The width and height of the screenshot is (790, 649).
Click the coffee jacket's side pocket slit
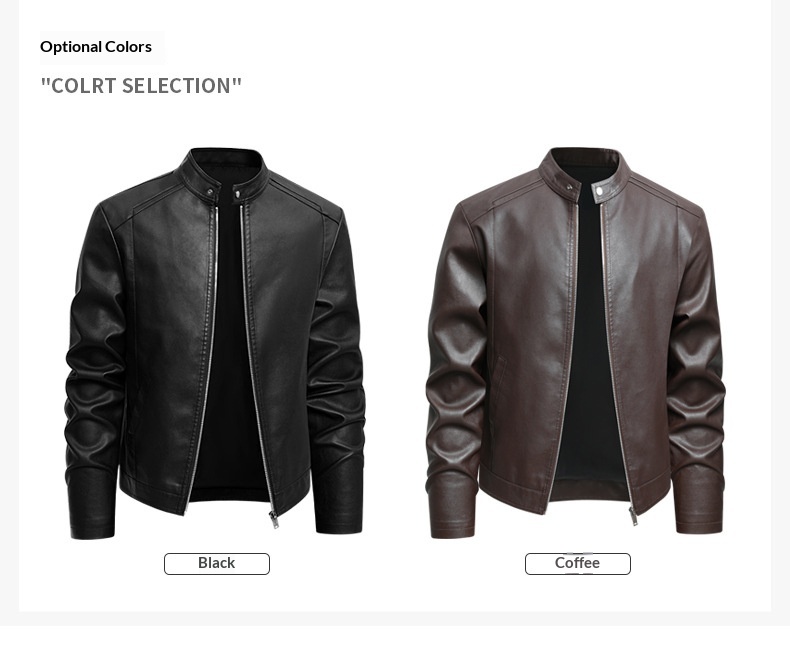click(x=498, y=373)
